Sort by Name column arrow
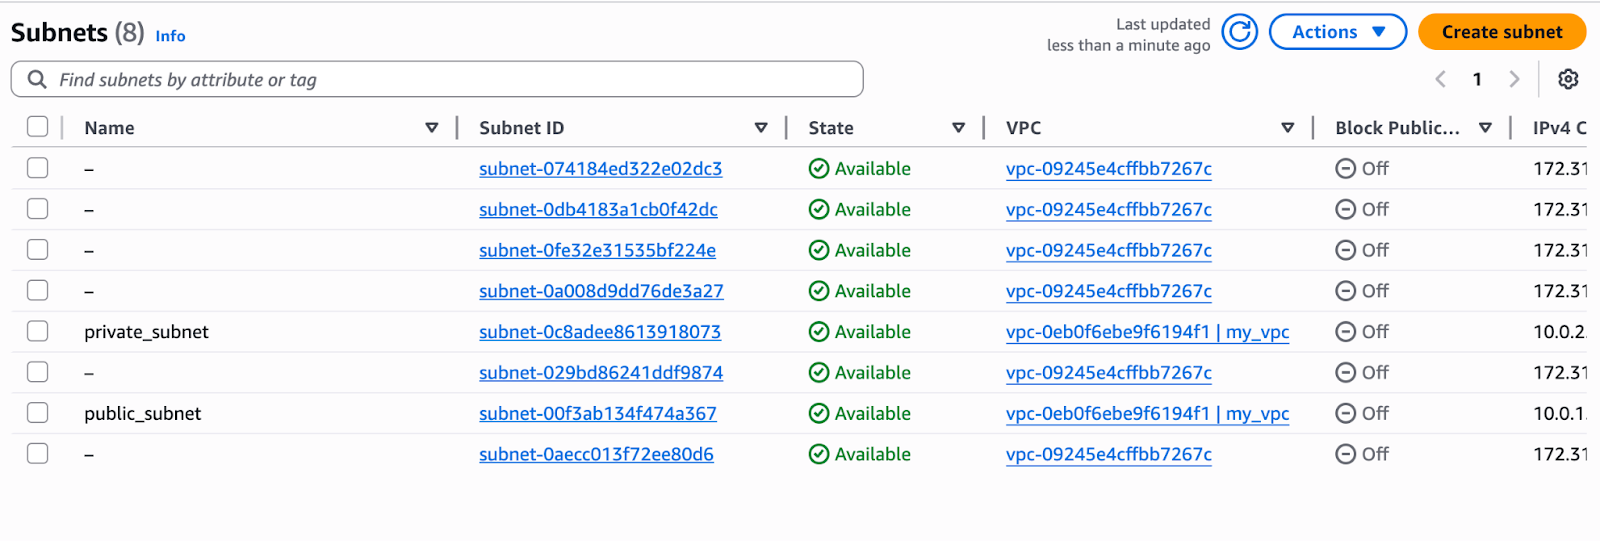This screenshot has width=1600, height=541. click(432, 128)
